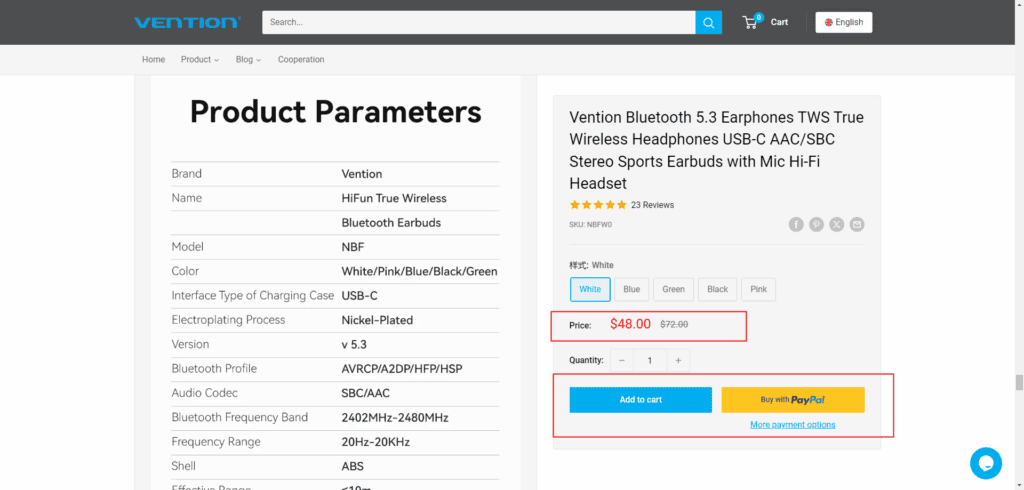Click the $48.00 sale price
This screenshot has width=1024, height=490.
[x=630, y=324]
